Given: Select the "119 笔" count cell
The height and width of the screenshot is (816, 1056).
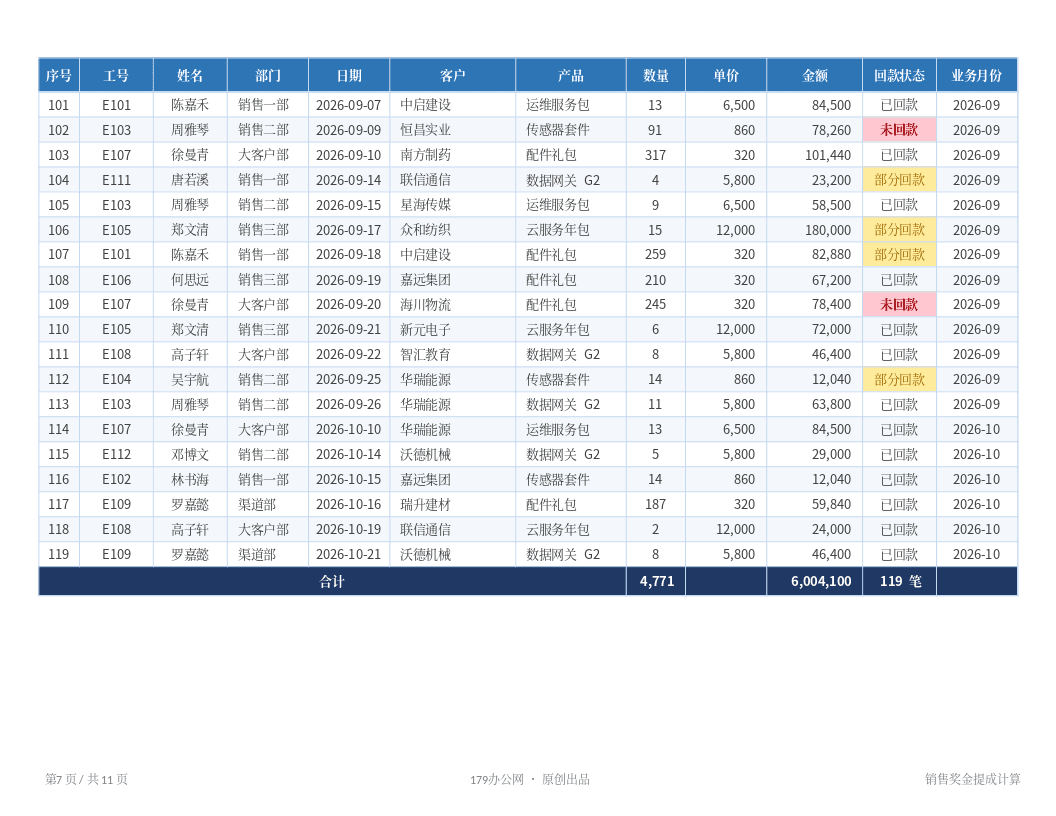Looking at the screenshot, I should pos(900,581).
